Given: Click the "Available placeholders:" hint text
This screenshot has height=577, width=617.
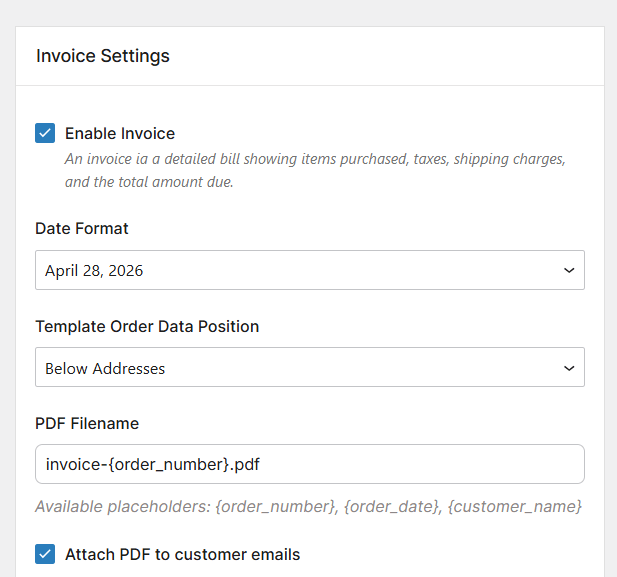Looking at the screenshot, I should click(x=122, y=506).
